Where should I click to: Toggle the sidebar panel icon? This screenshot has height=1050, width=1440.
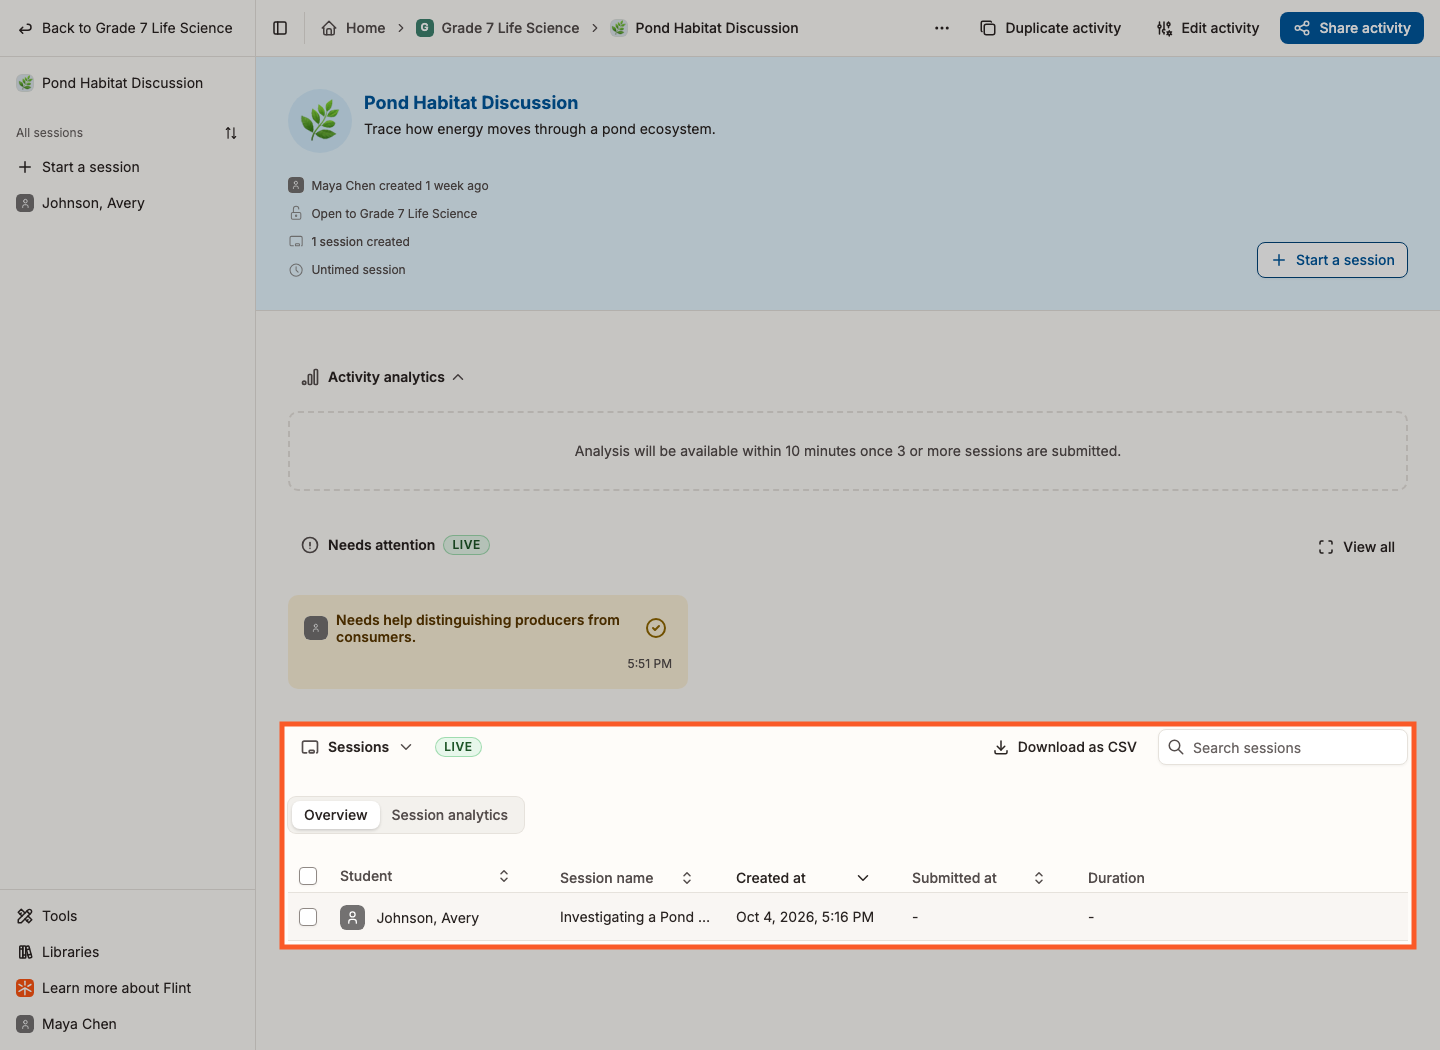click(x=280, y=28)
